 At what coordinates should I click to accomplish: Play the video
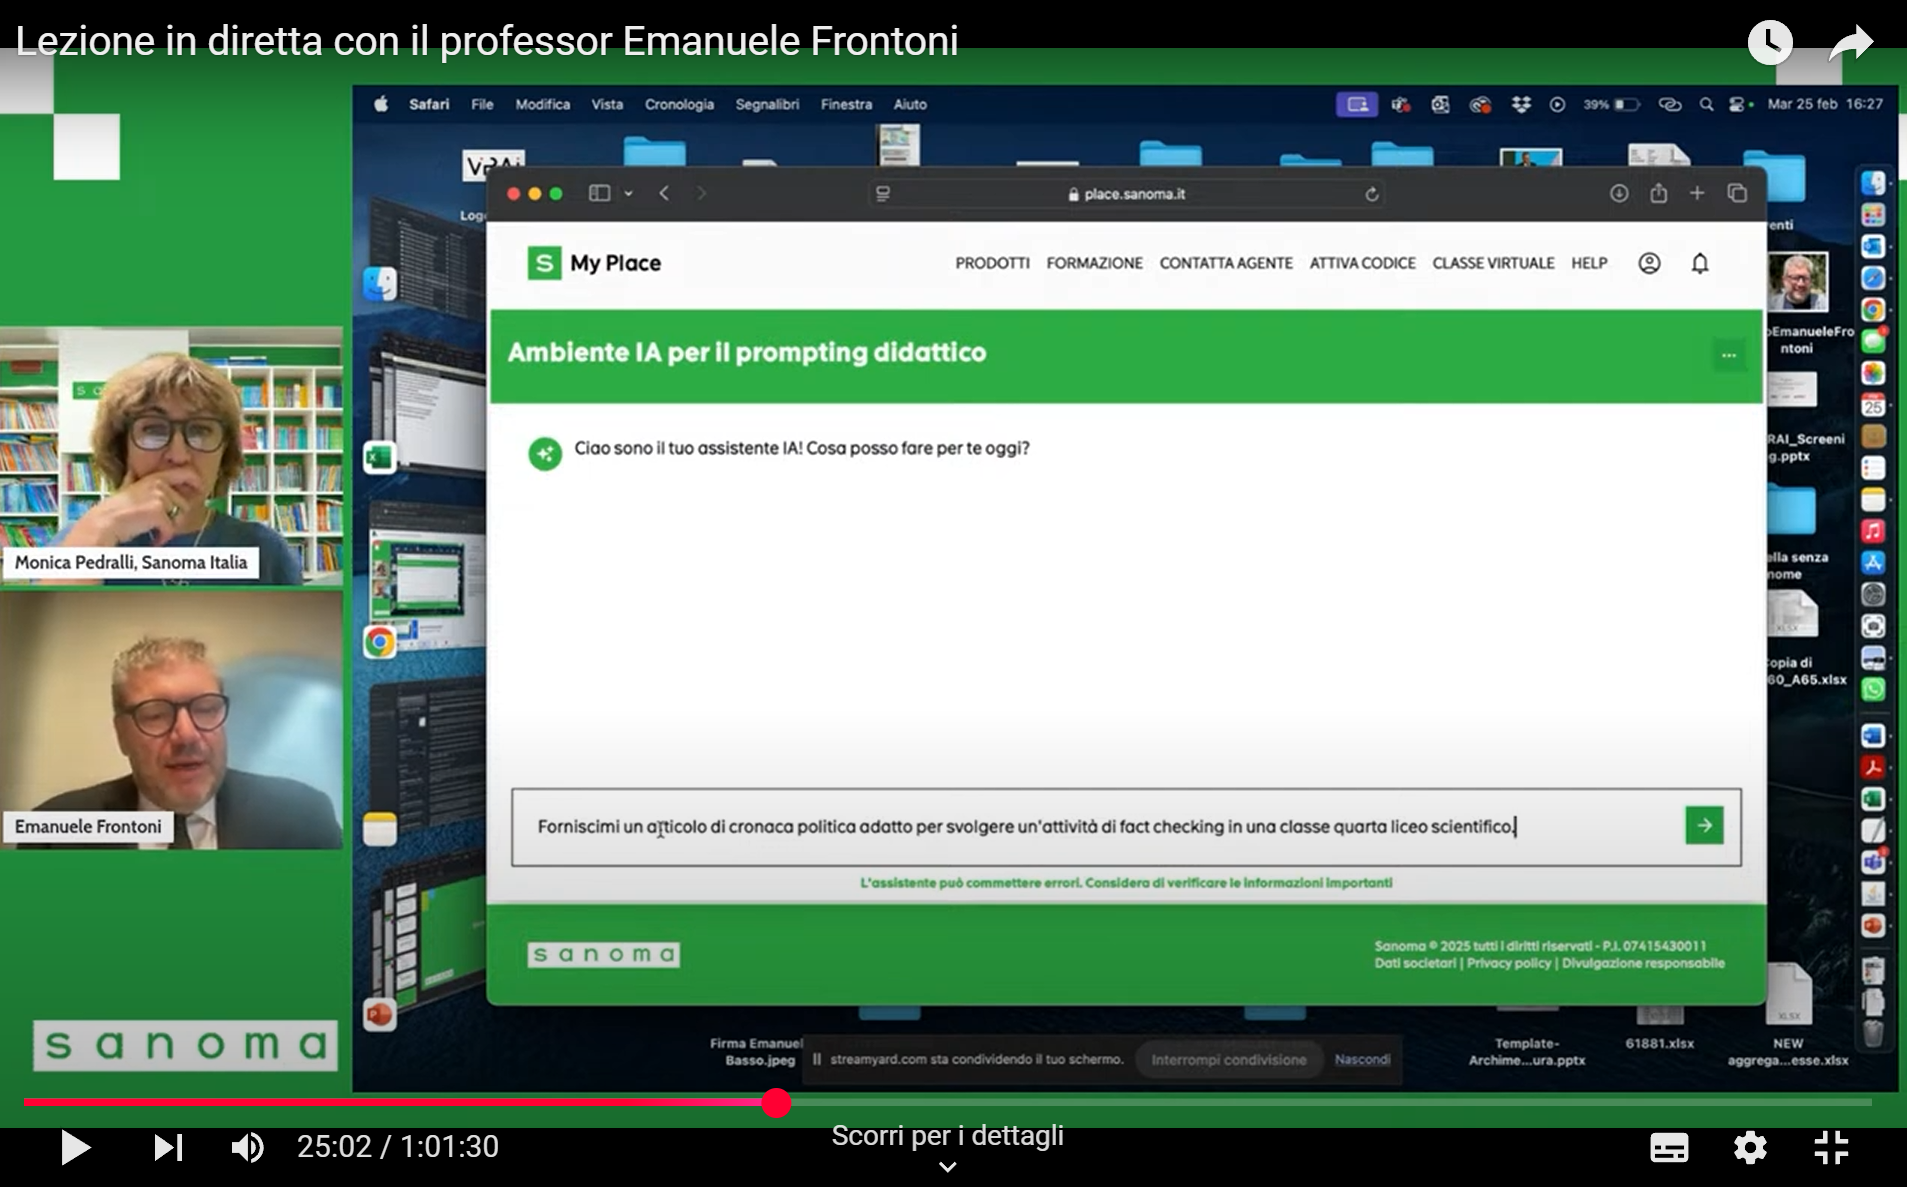[x=75, y=1147]
